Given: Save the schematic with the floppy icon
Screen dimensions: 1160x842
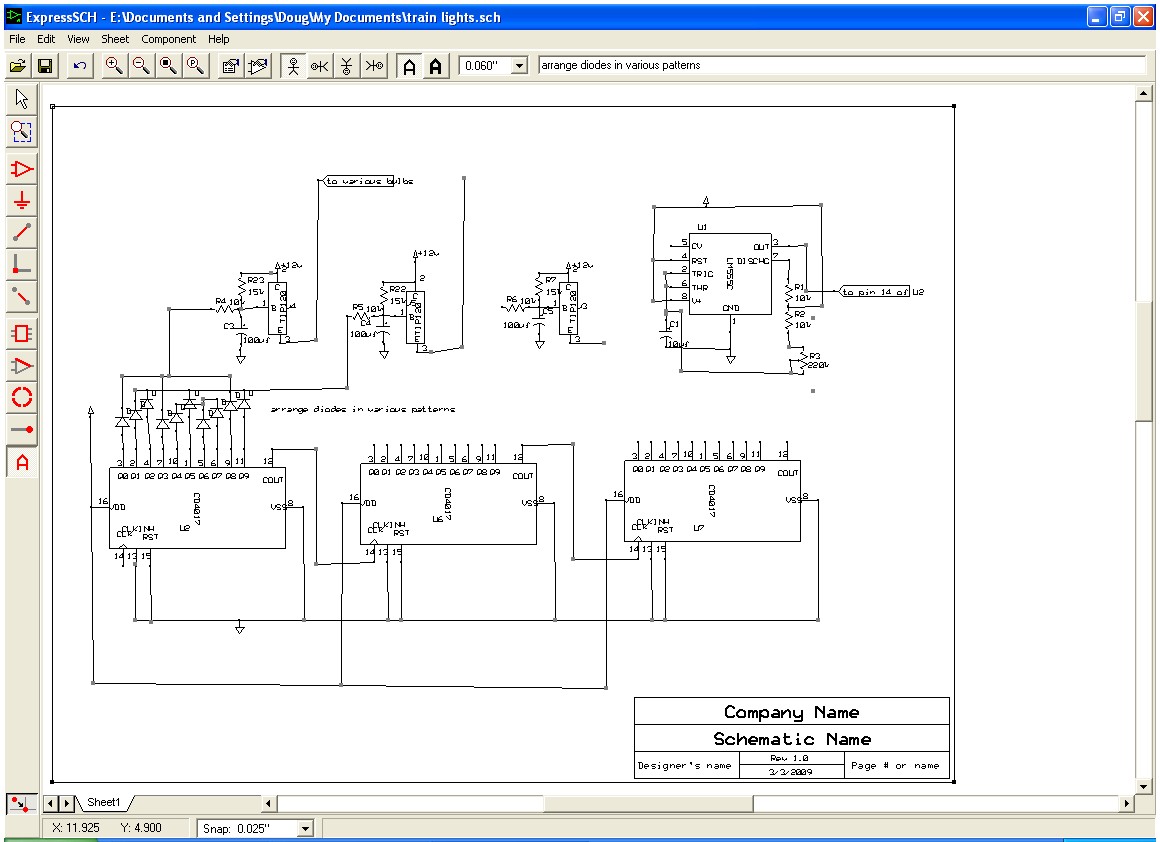Looking at the screenshot, I should (45, 66).
